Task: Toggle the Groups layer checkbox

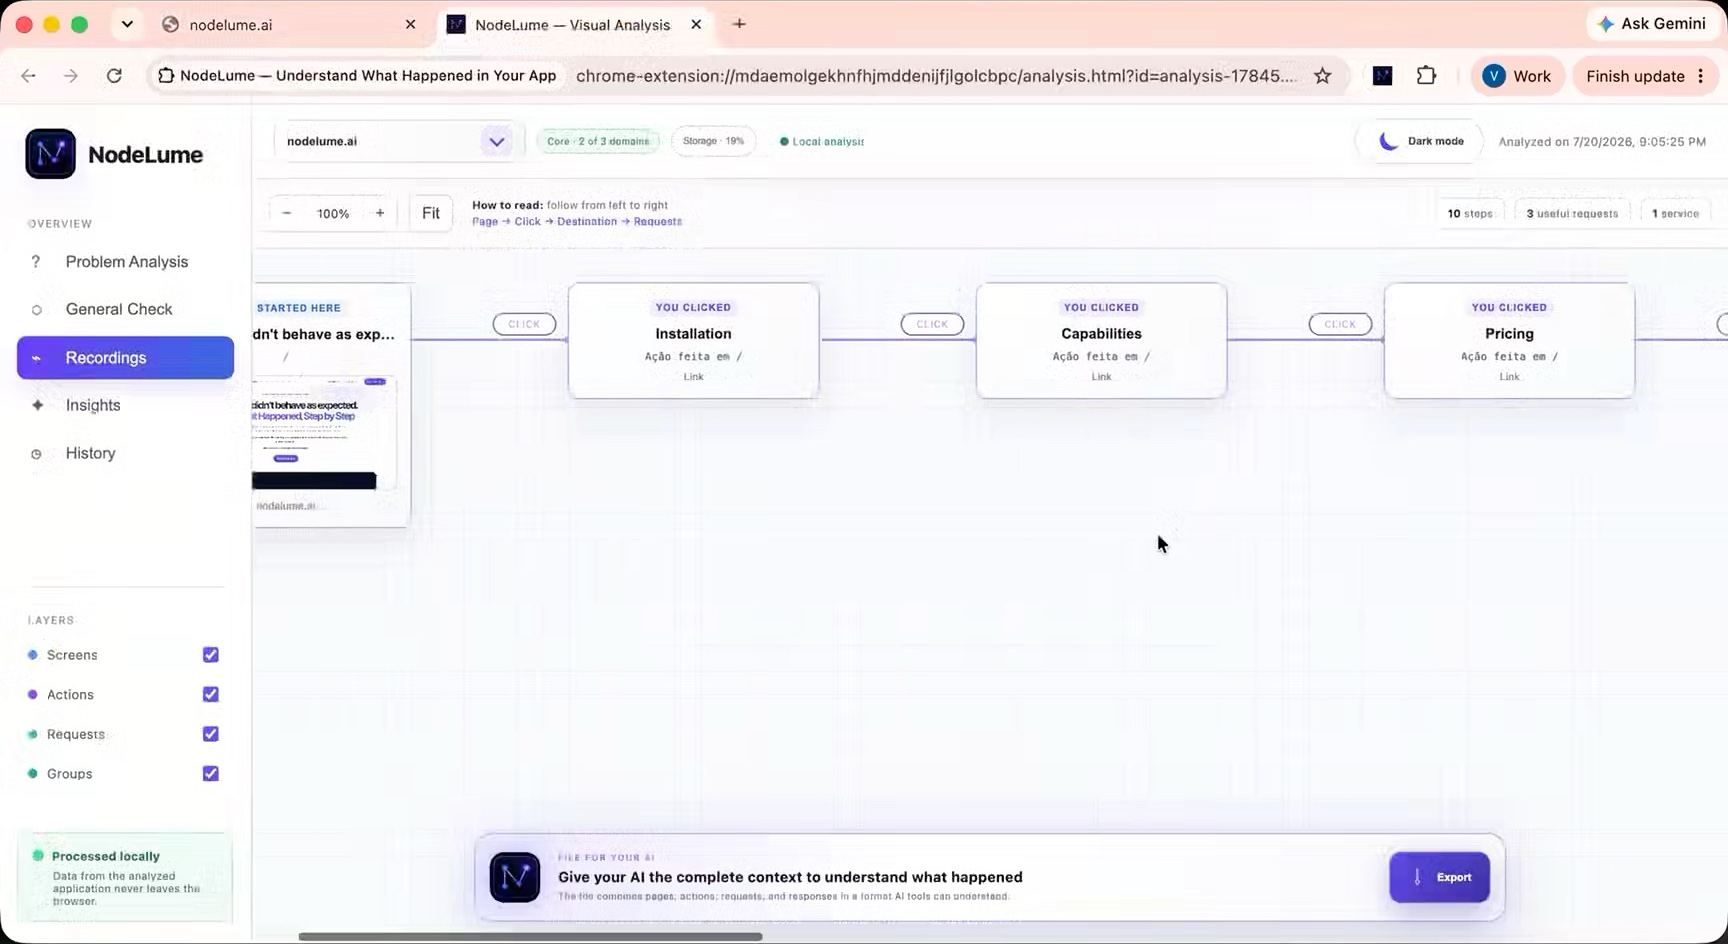Action: tap(211, 773)
